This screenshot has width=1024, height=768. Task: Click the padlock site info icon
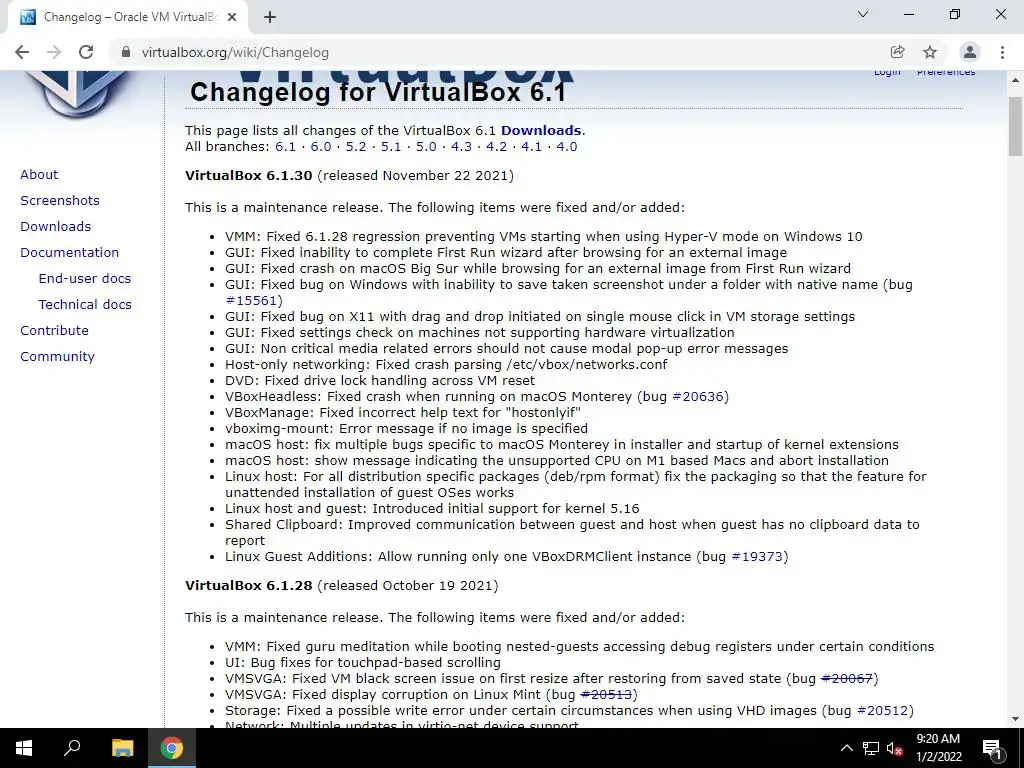click(x=126, y=52)
